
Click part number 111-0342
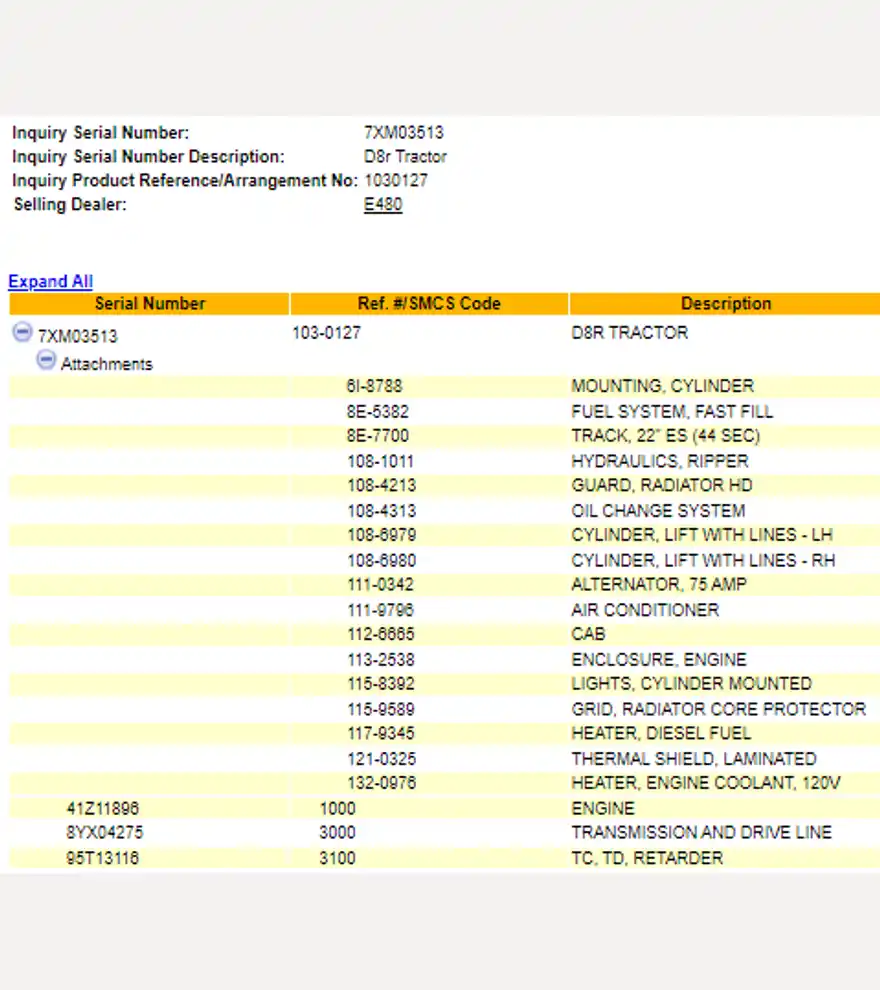(x=381, y=585)
